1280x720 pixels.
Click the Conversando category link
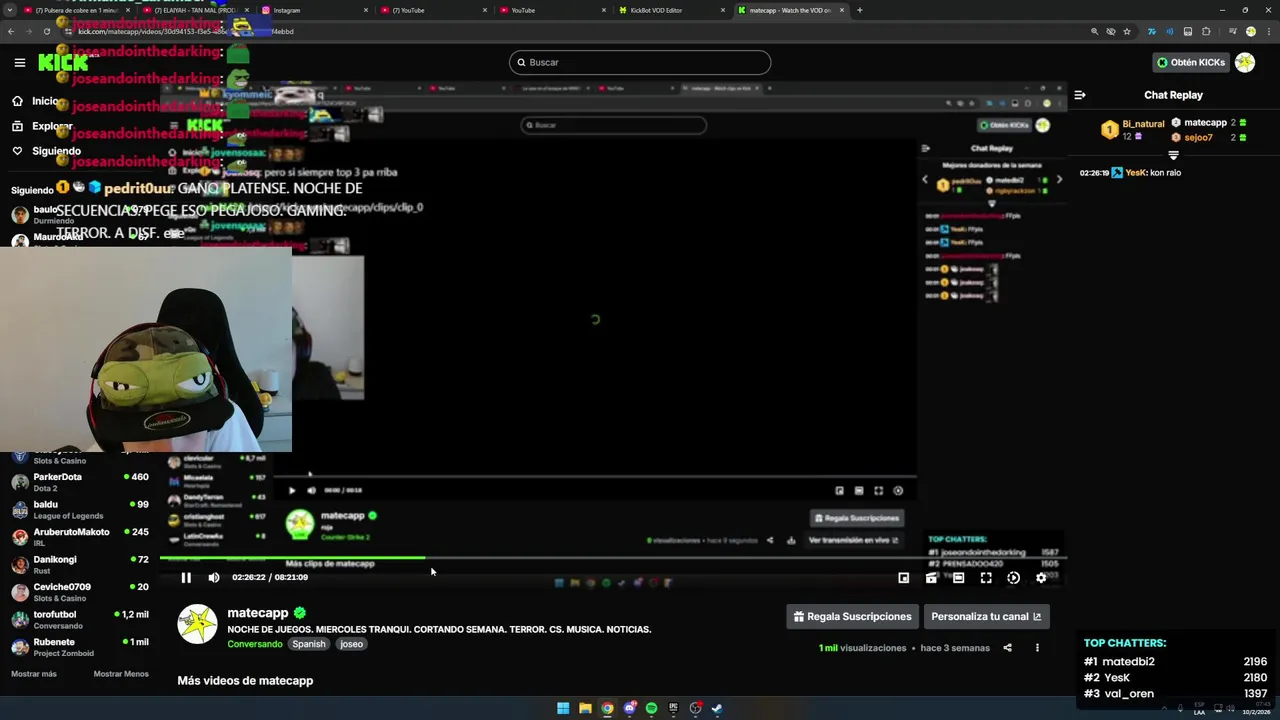[x=255, y=644]
